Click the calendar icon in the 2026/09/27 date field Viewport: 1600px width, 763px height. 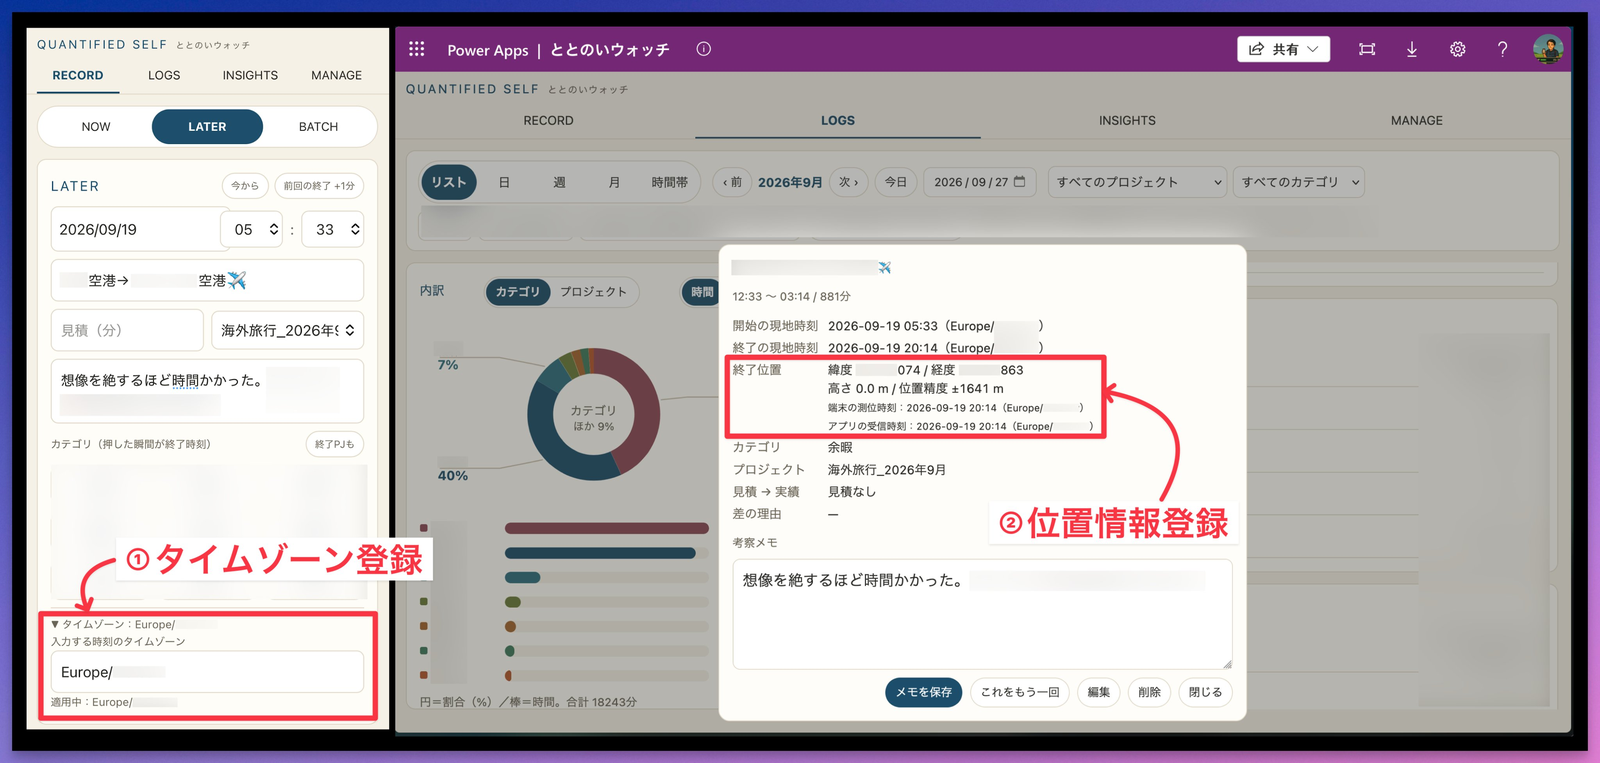coord(1020,182)
